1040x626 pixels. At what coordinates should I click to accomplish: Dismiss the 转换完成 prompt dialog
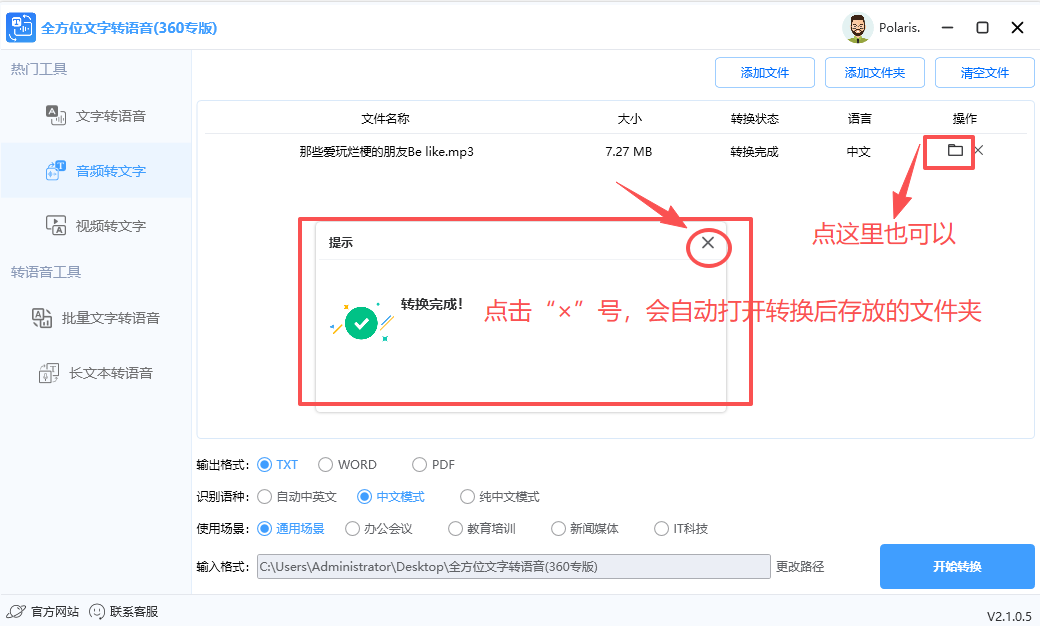coord(708,244)
